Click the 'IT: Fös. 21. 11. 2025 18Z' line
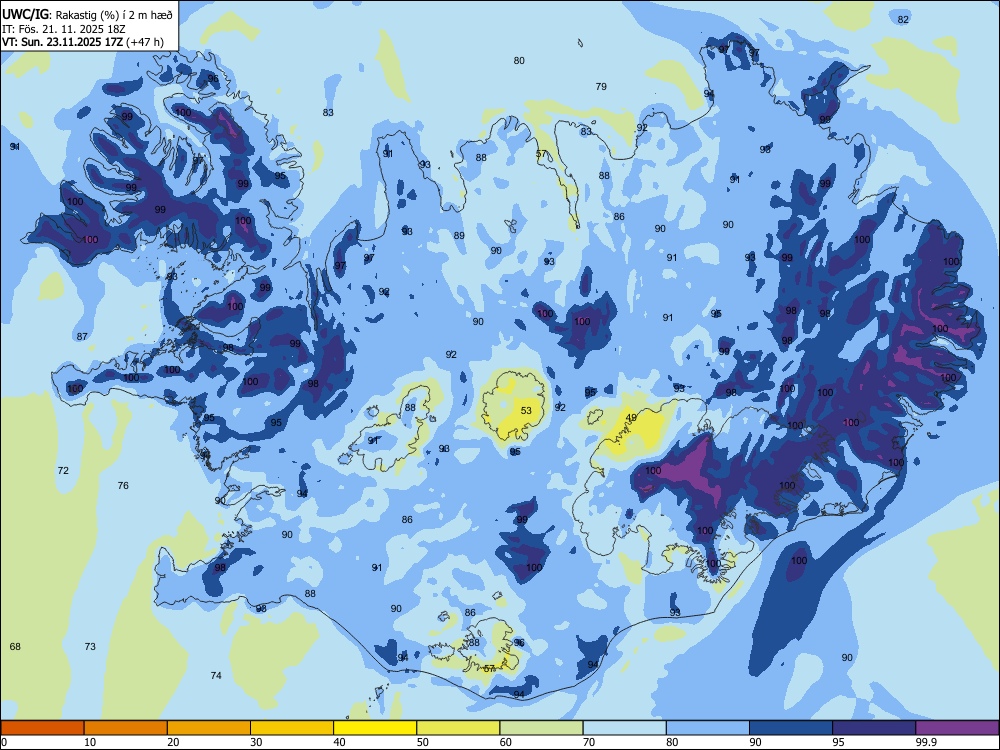 pos(64,29)
